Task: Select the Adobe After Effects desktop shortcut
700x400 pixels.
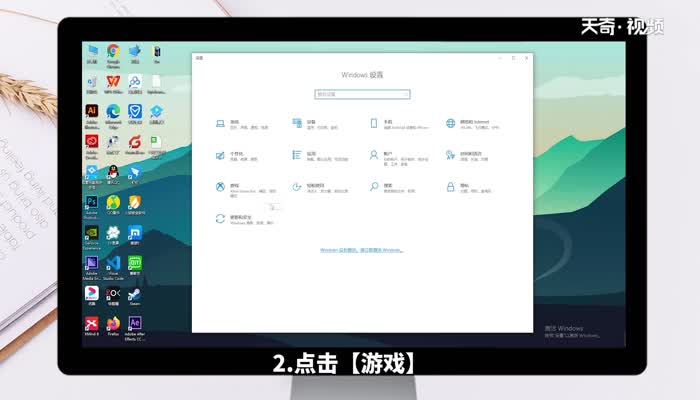Action: click(x=135, y=329)
